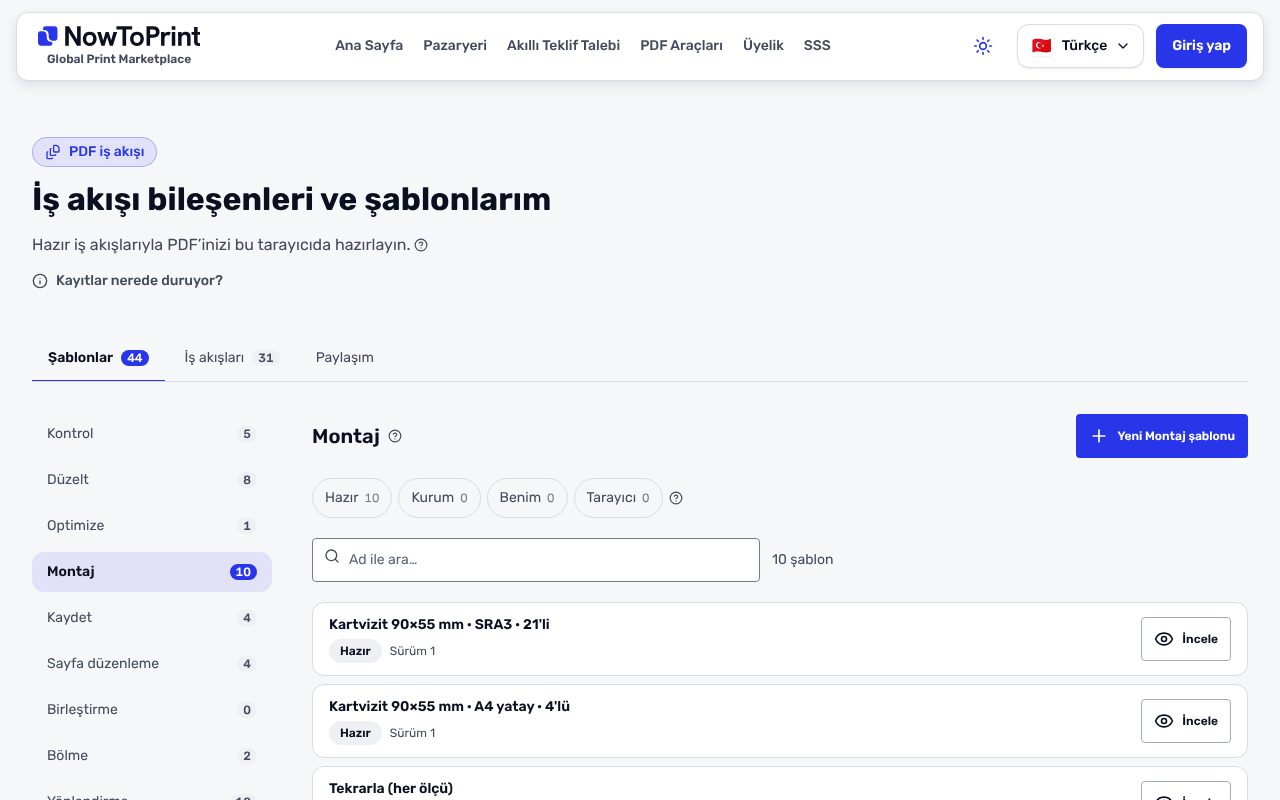
Task: Toggle the Hazır filter chip
Action: pyautogui.click(x=352, y=498)
